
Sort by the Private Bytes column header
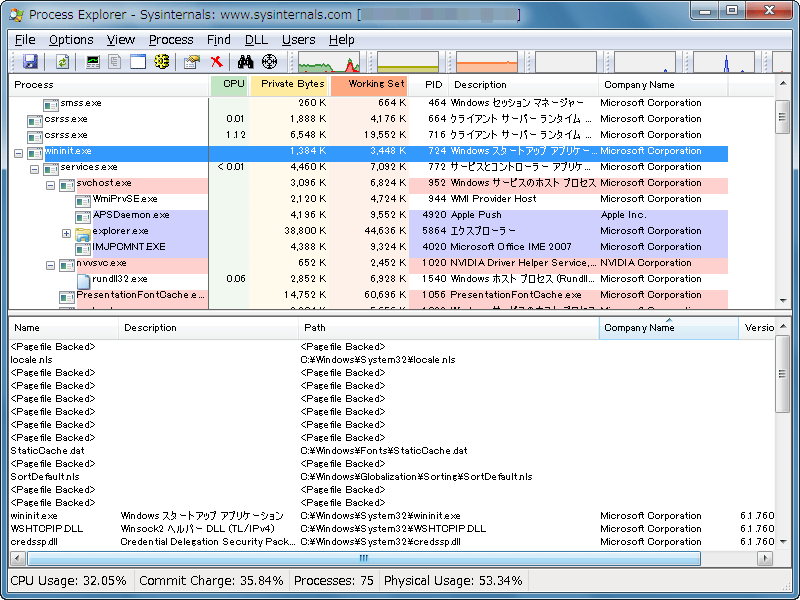click(x=290, y=85)
